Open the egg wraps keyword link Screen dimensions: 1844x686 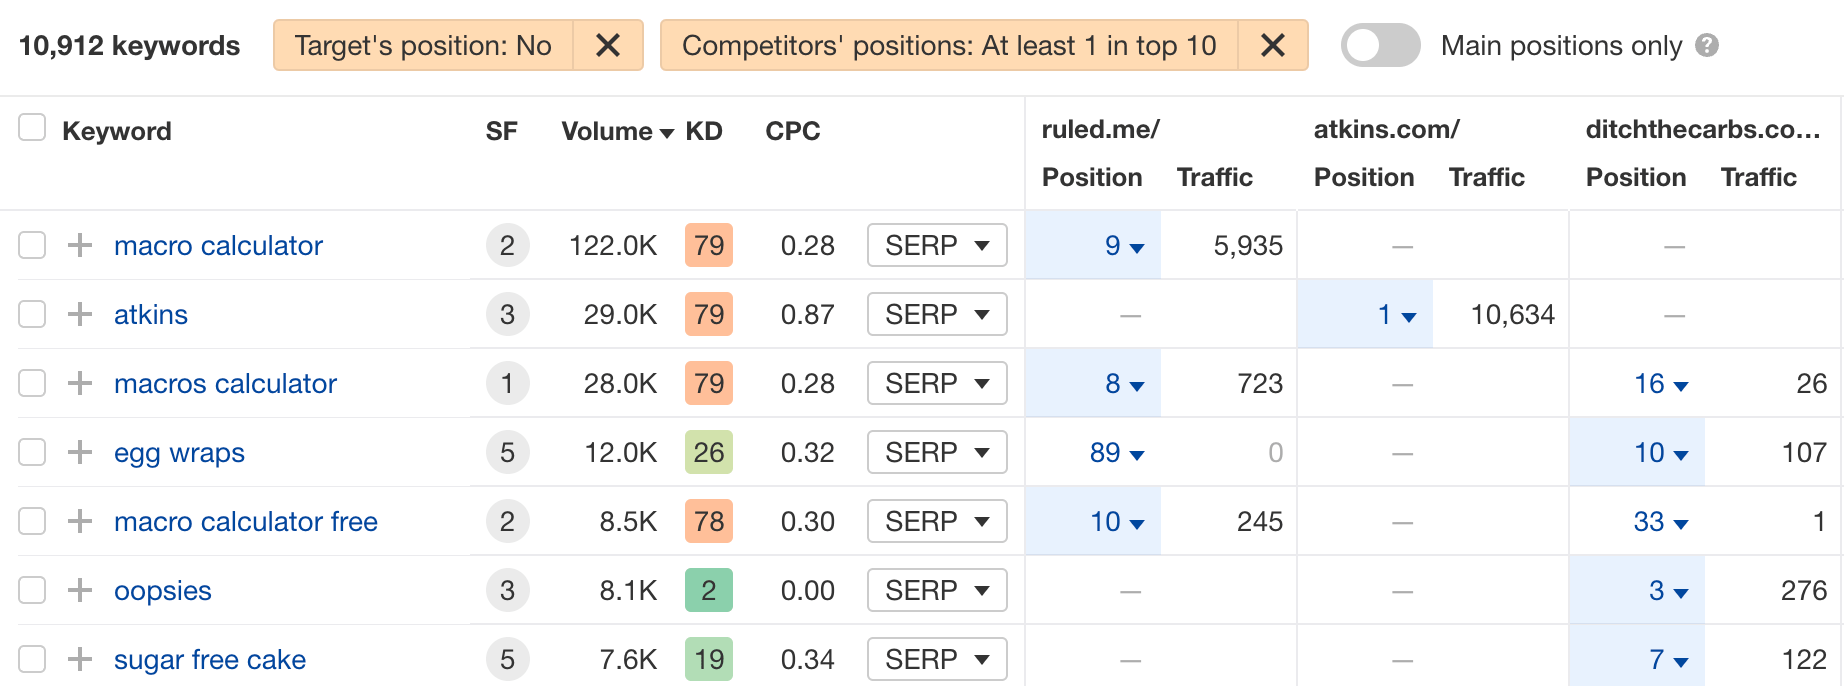tap(180, 452)
